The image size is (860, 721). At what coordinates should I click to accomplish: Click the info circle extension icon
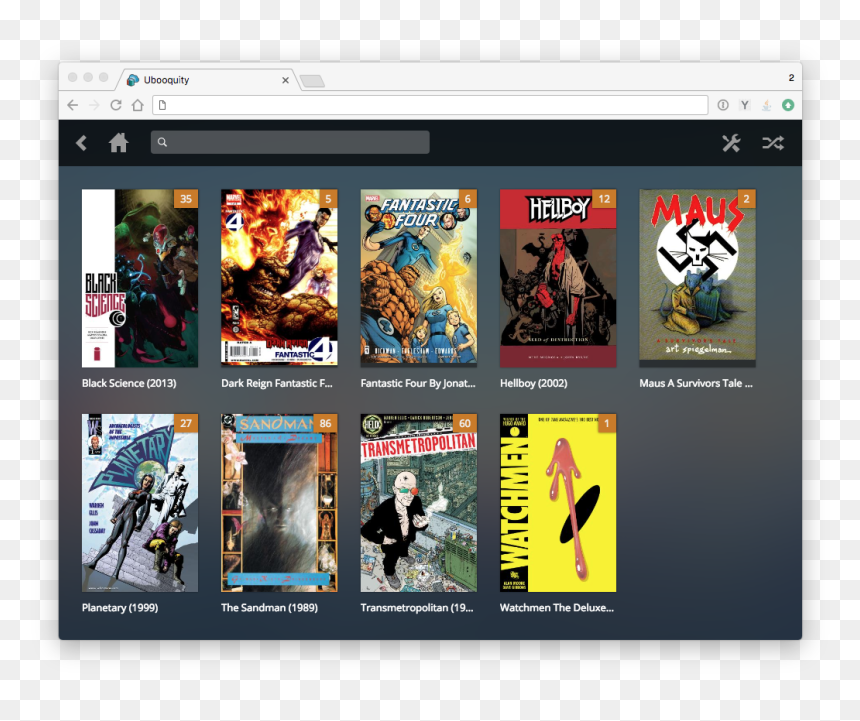coord(723,105)
